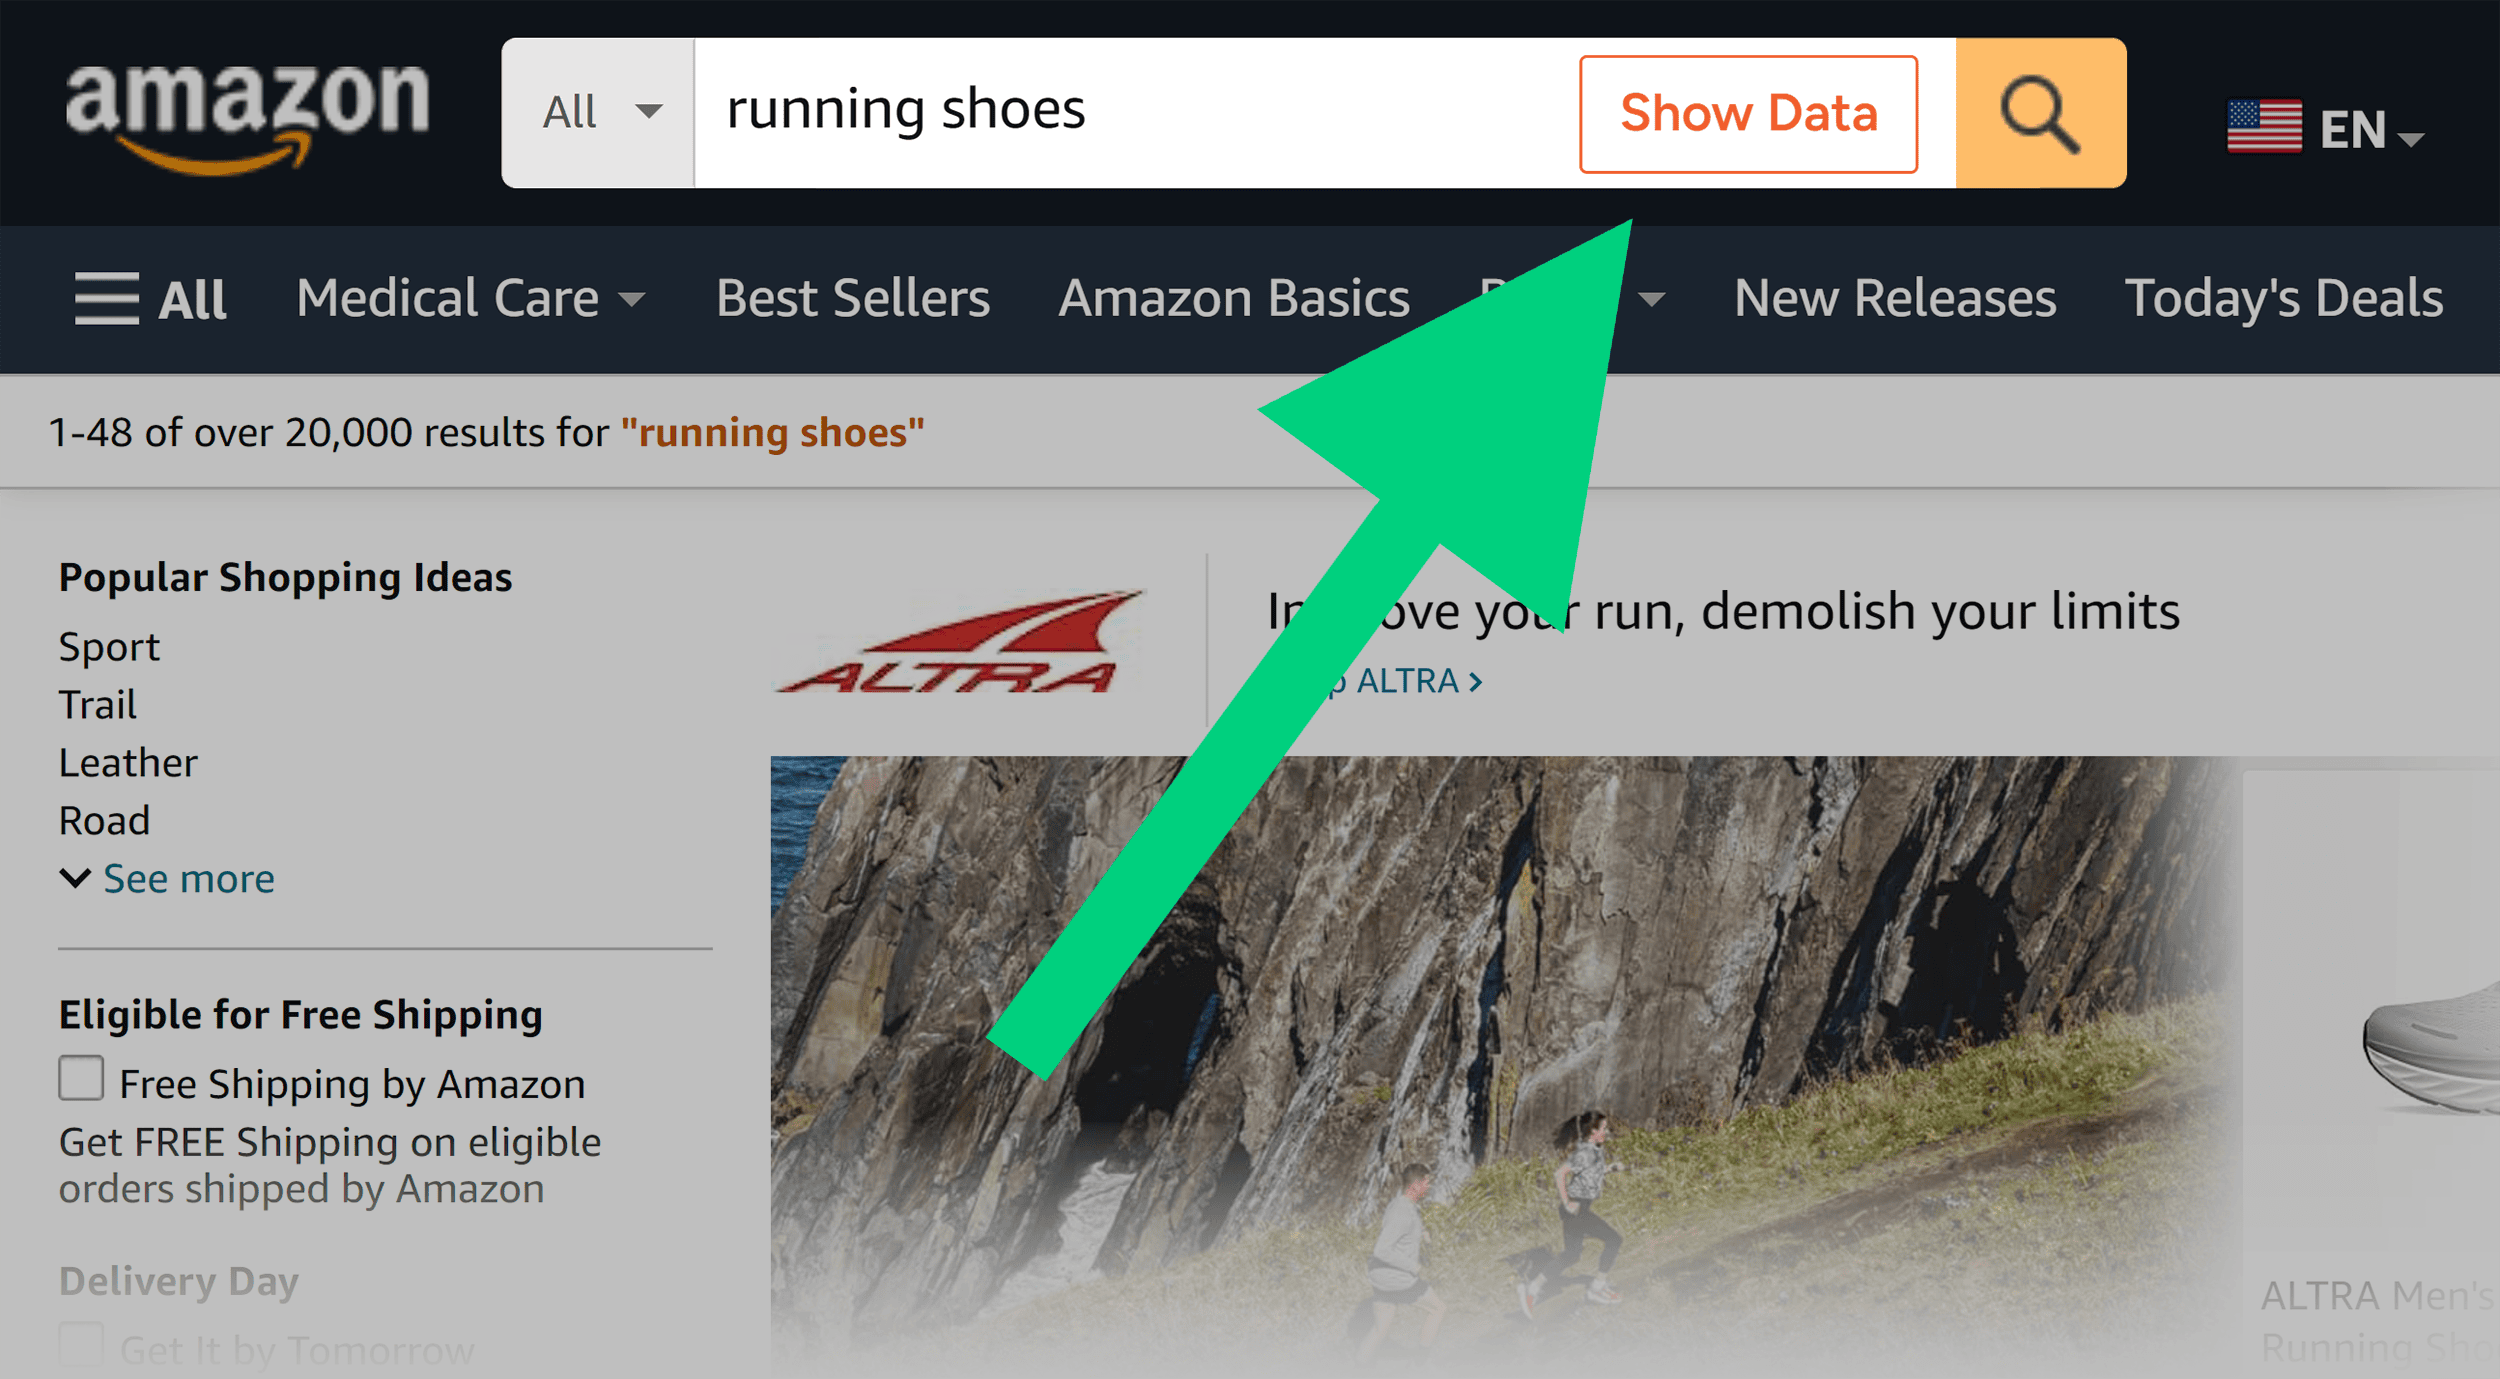Select the Sport shopping idea

pyautogui.click(x=109, y=646)
